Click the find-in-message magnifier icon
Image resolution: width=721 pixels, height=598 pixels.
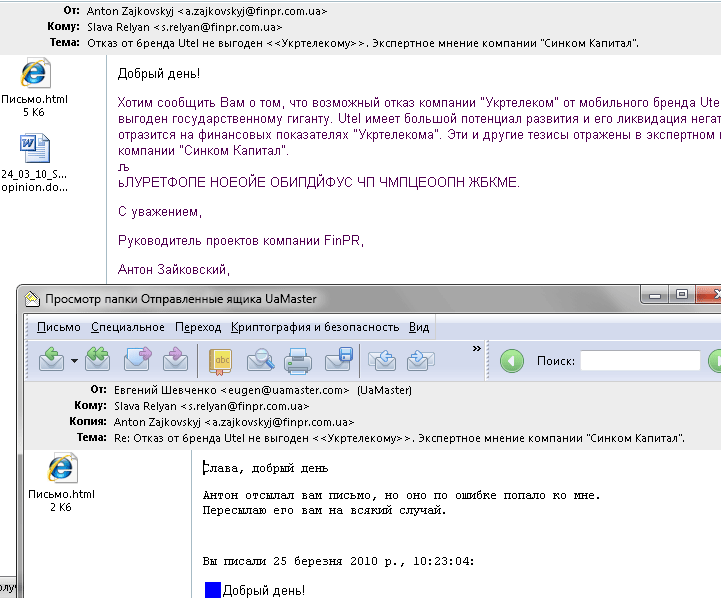261,360
